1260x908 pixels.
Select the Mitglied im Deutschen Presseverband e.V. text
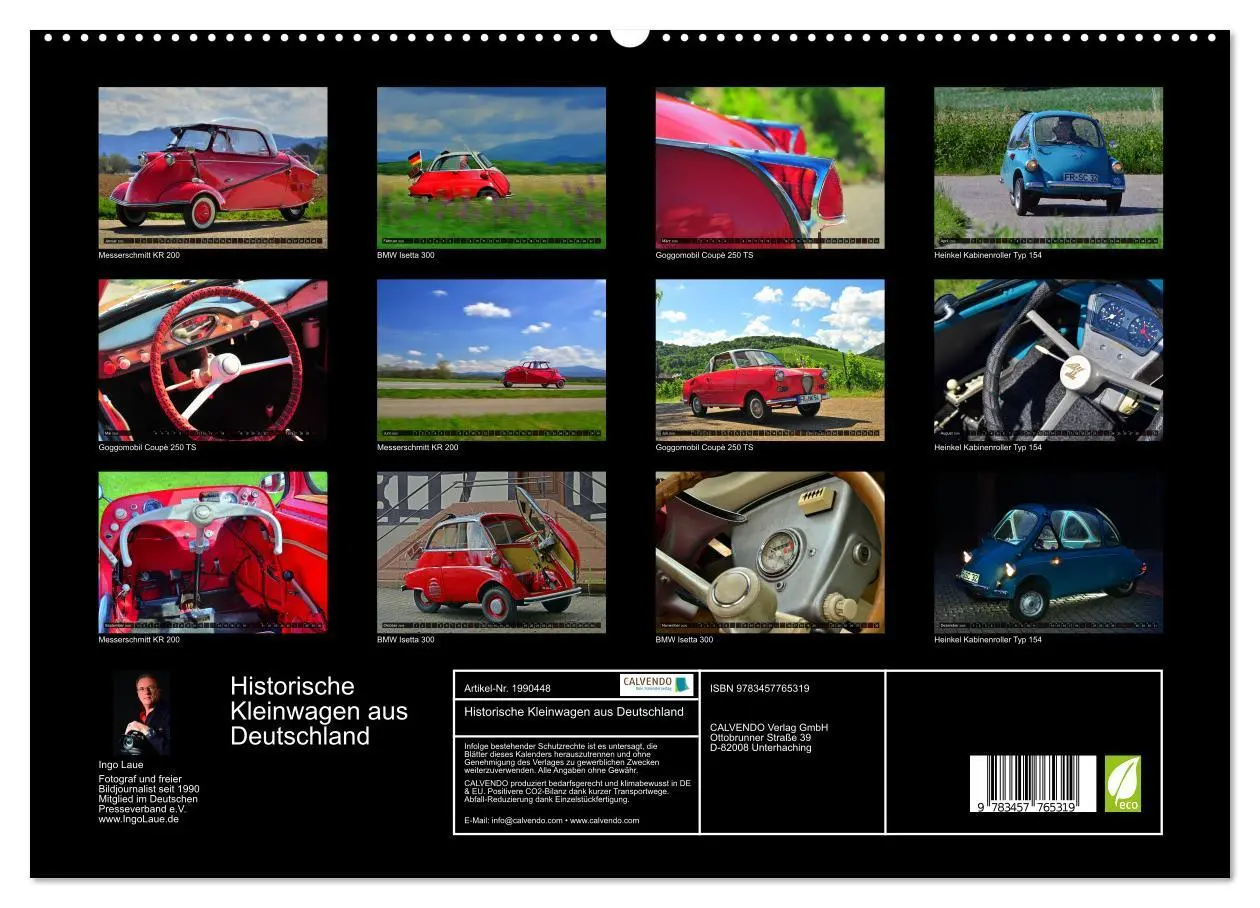pos(148,804)
